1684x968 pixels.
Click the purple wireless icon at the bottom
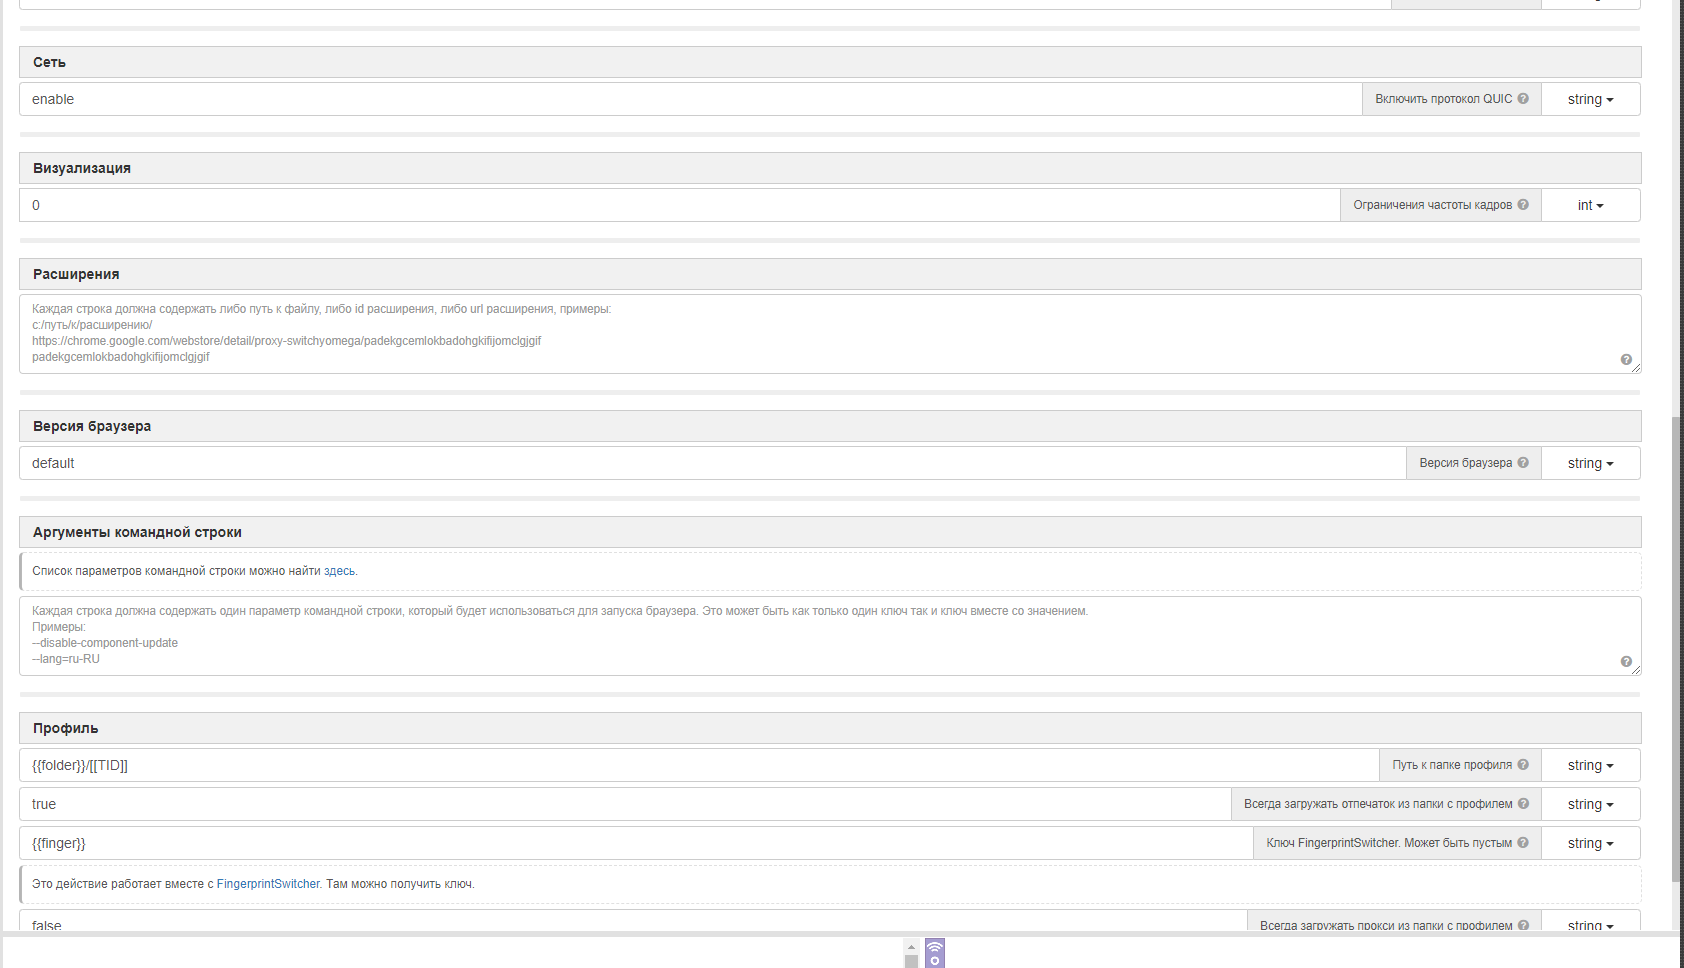(x=935, y=953)
